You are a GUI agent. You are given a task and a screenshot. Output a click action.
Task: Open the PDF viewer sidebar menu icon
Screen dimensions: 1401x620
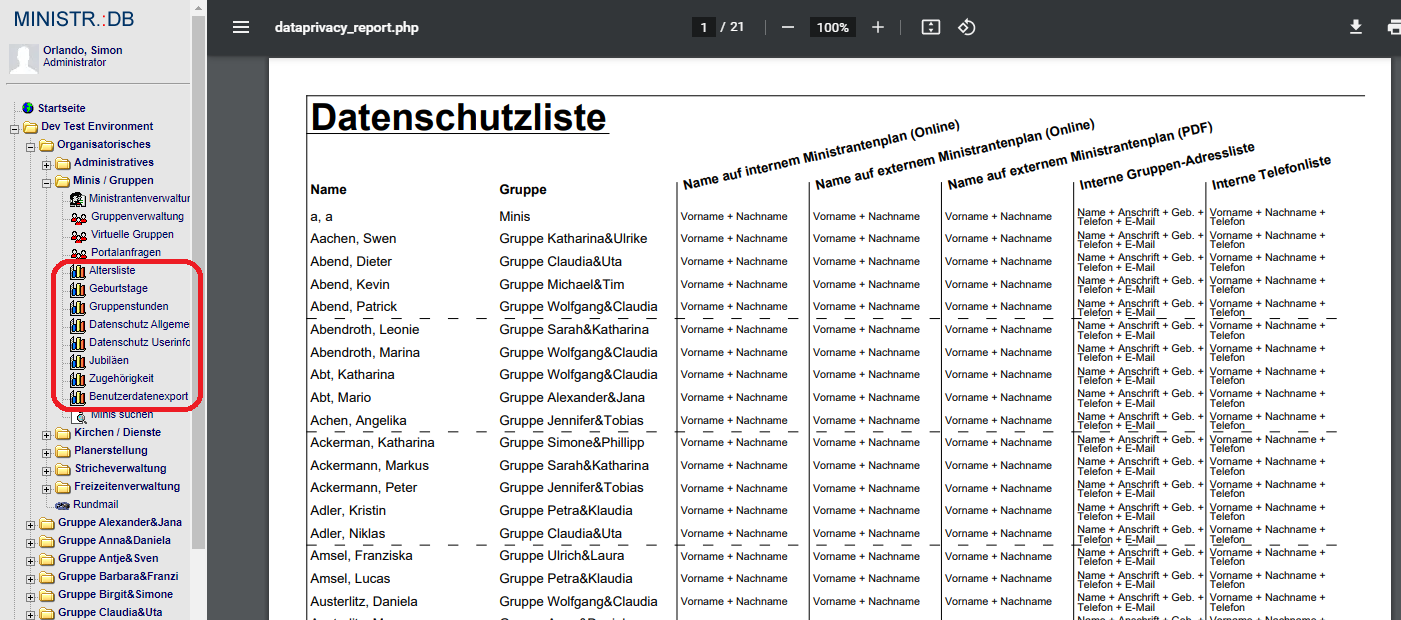point(241,27)
